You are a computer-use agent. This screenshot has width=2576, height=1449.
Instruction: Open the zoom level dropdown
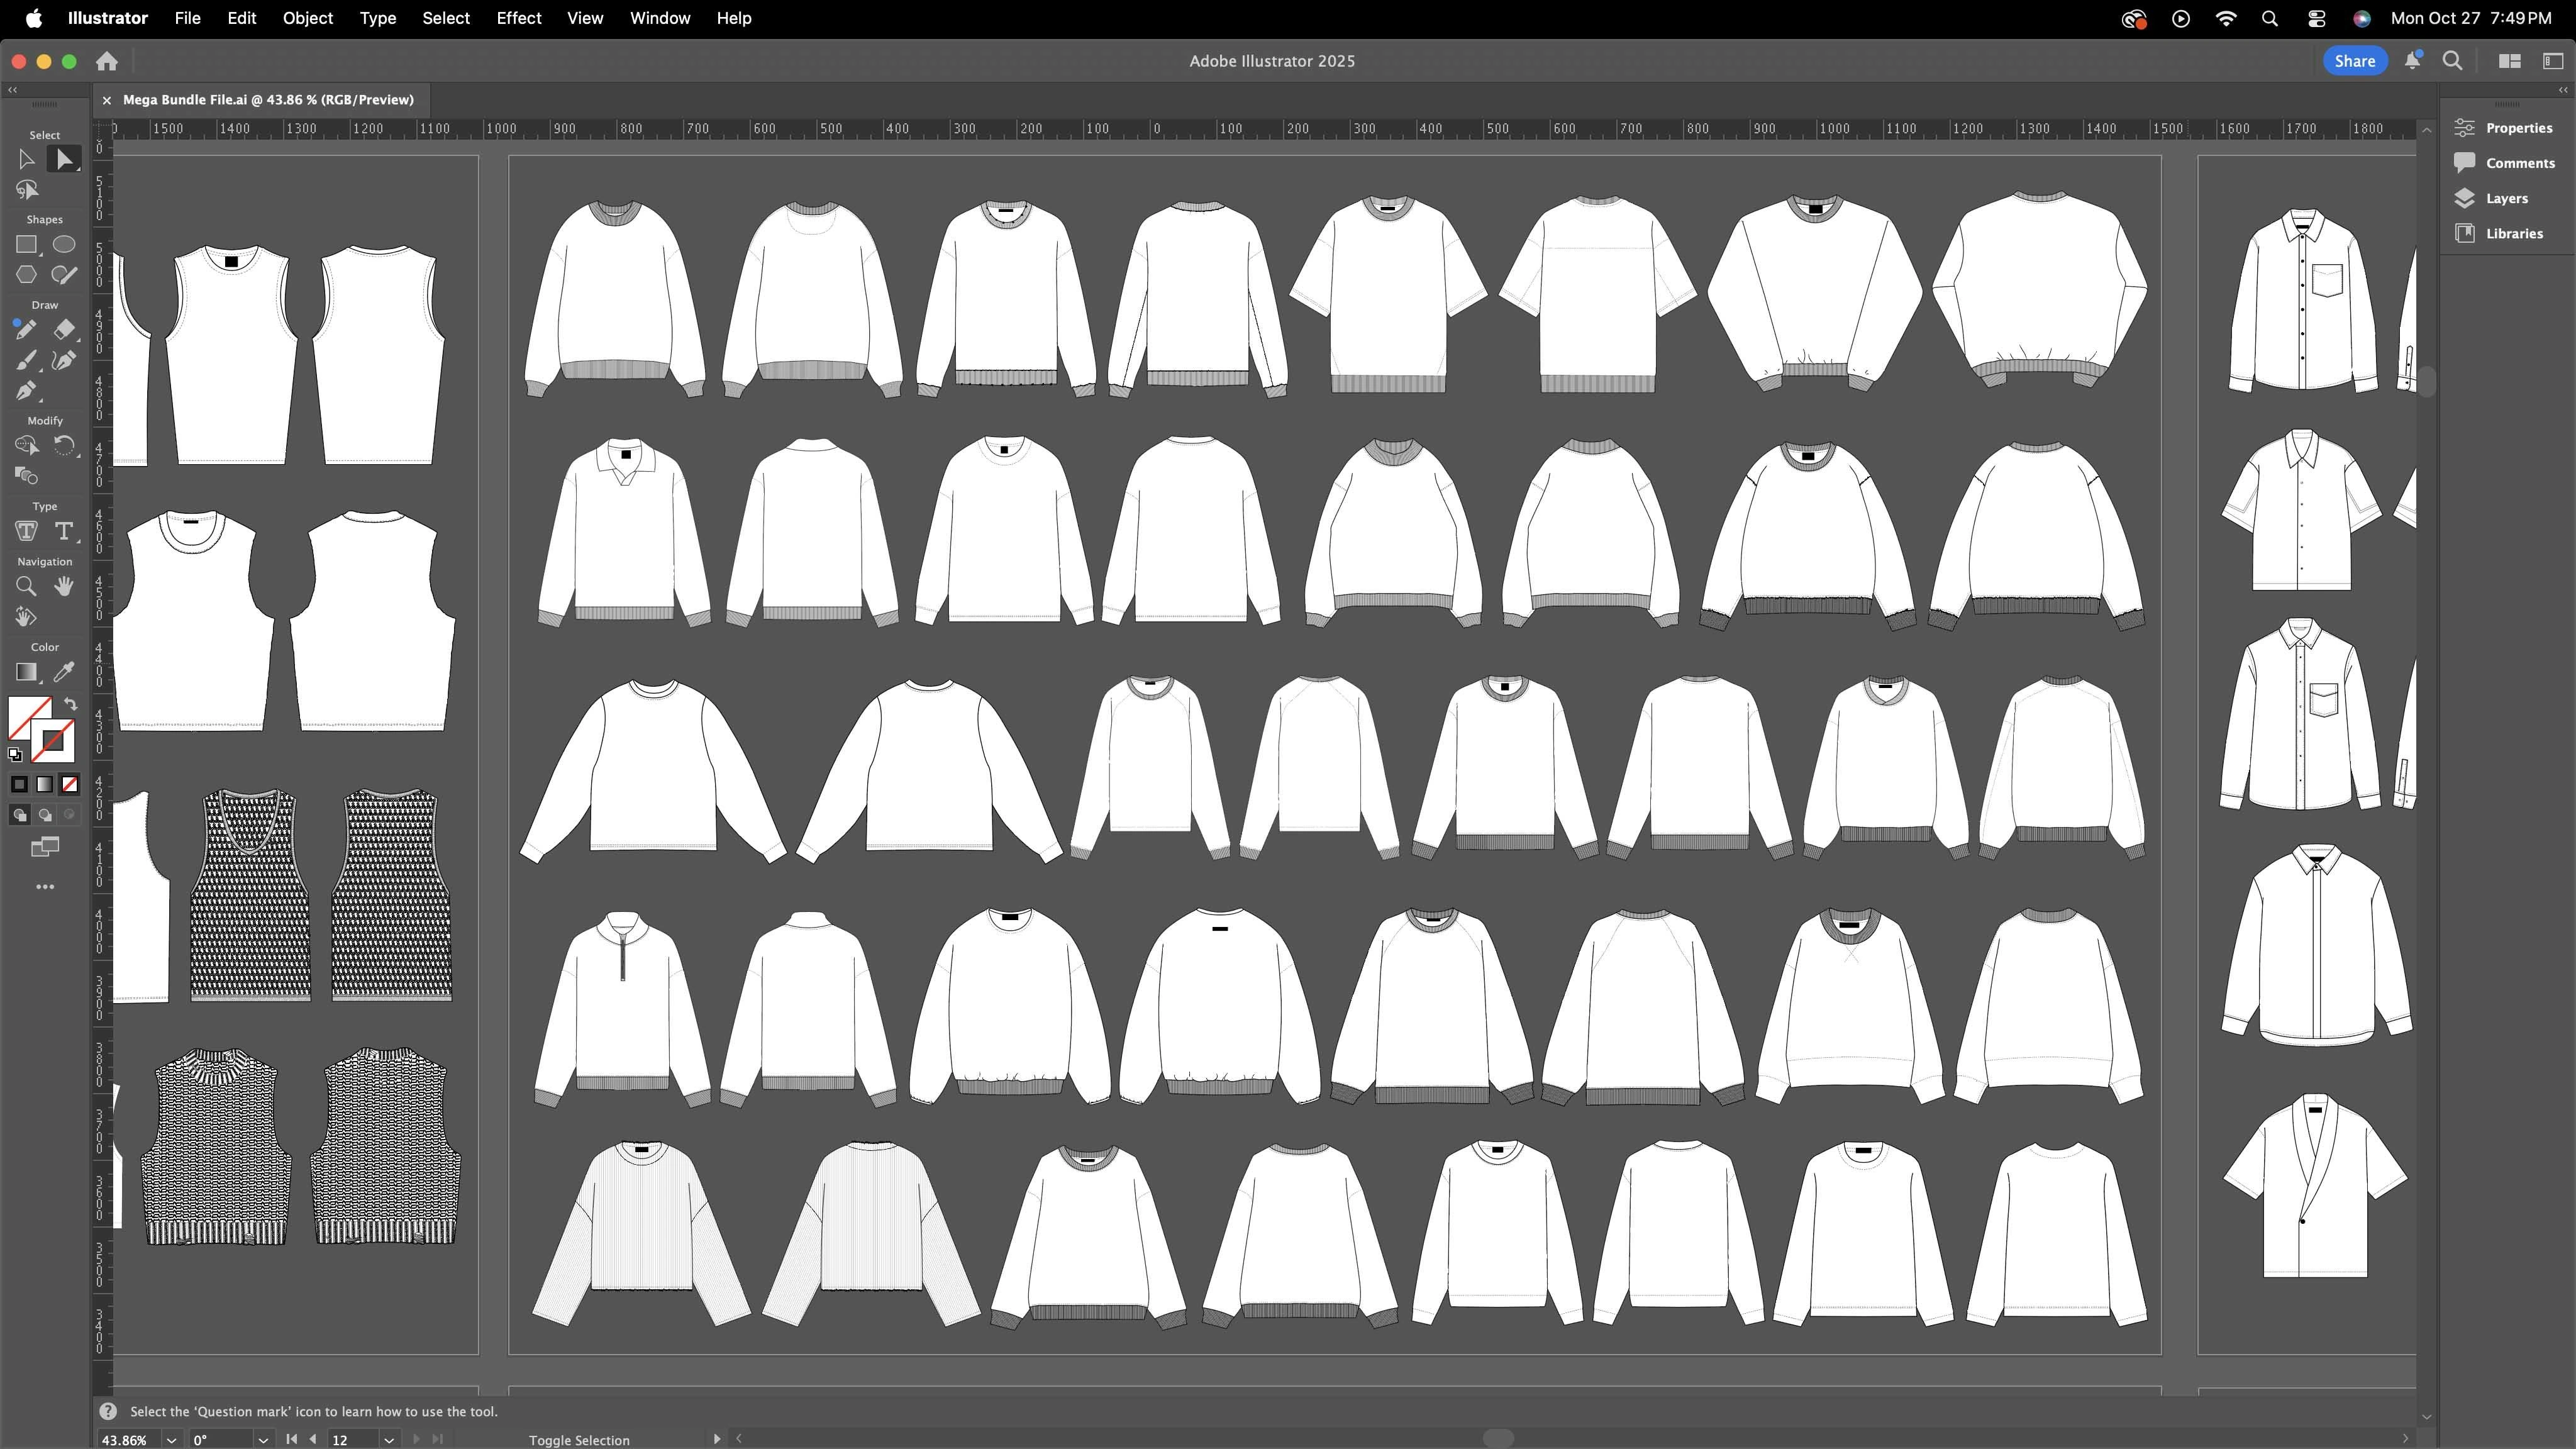[171, 1440]
